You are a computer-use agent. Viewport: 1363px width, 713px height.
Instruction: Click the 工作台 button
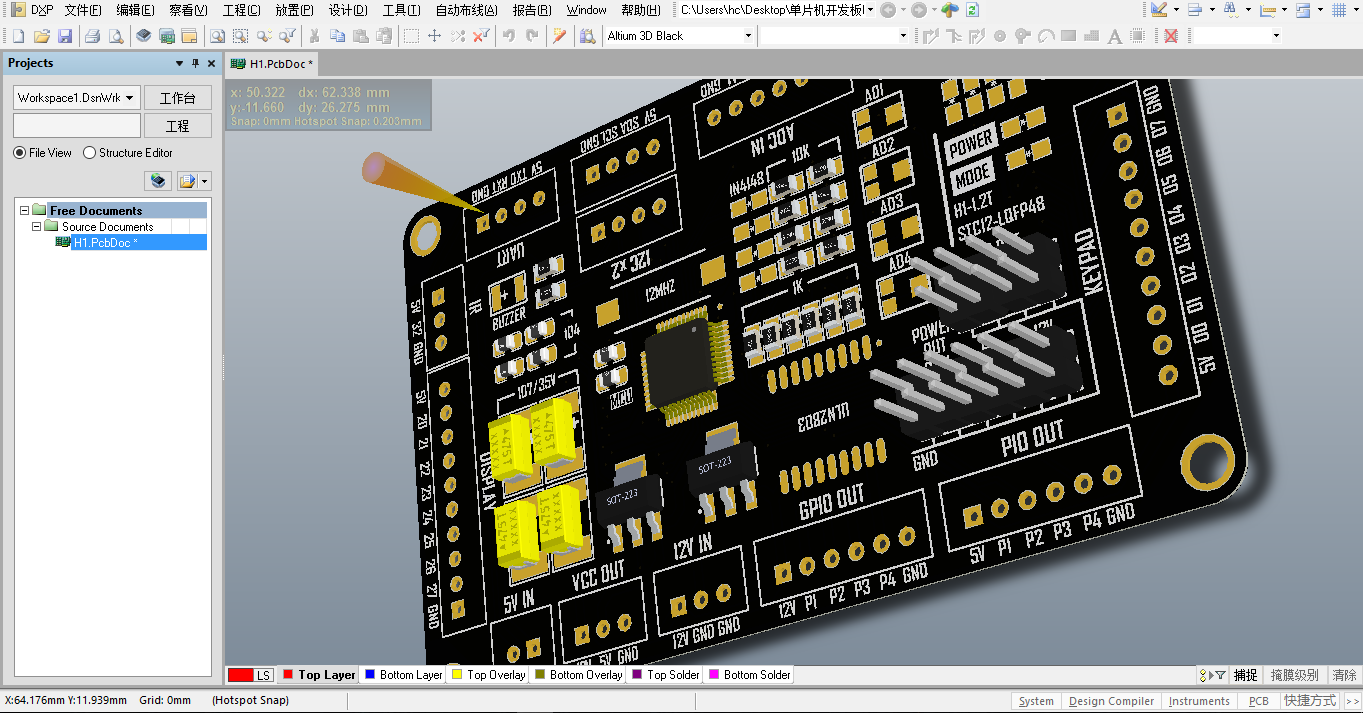177,98
